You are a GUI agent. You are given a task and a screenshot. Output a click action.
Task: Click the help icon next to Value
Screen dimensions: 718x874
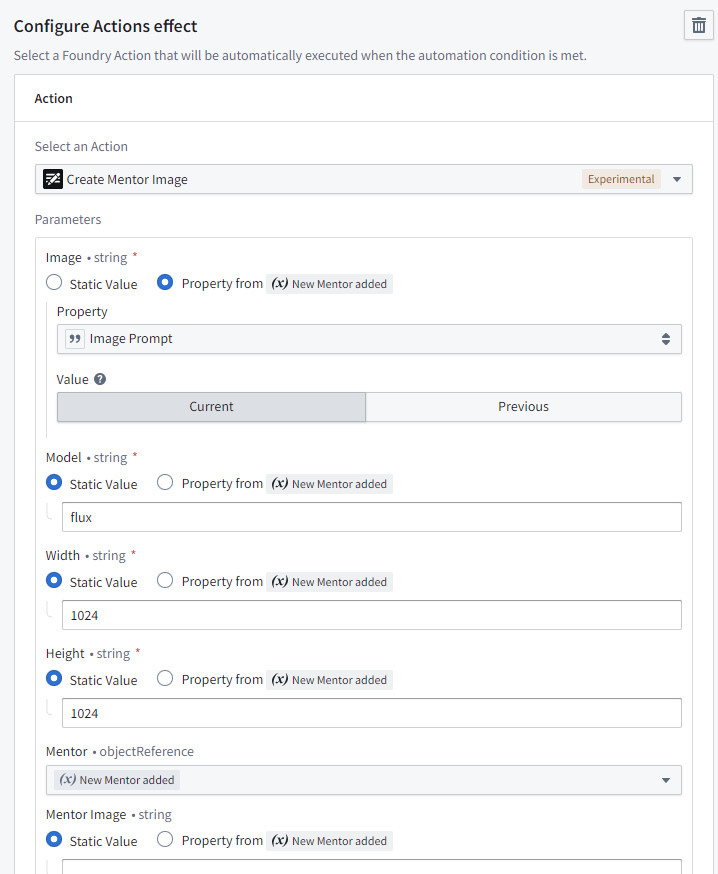pyautogui.click(x=100, y=380)
